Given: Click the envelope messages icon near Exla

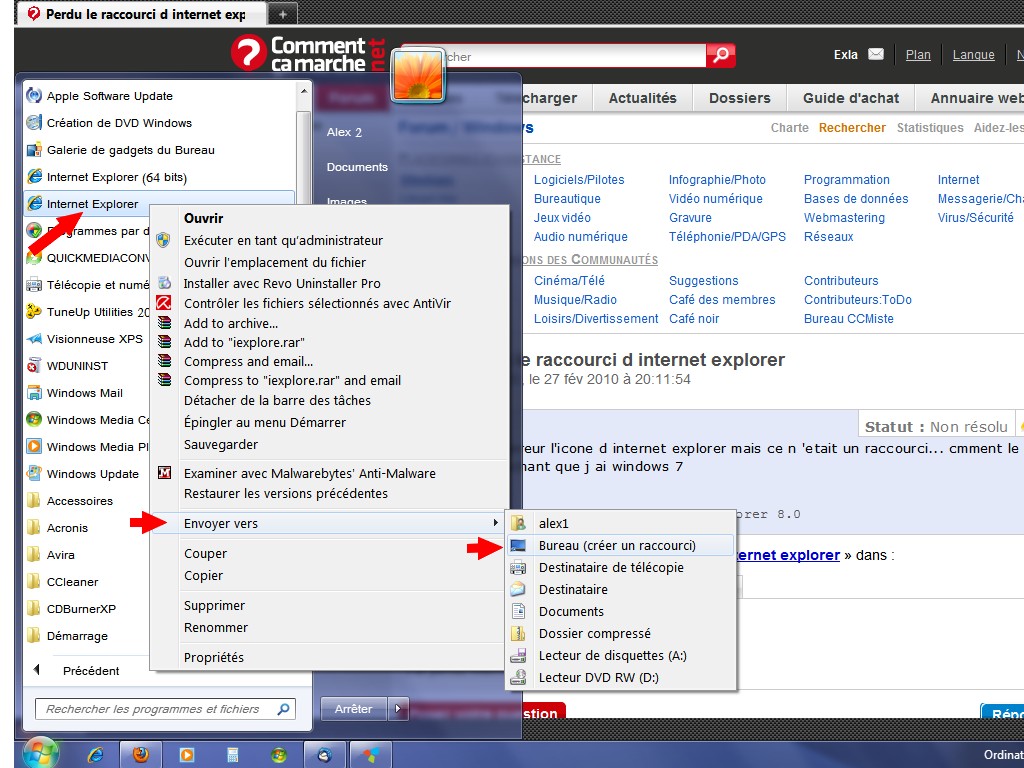Looking at the screenshot, I should [876, 55].
